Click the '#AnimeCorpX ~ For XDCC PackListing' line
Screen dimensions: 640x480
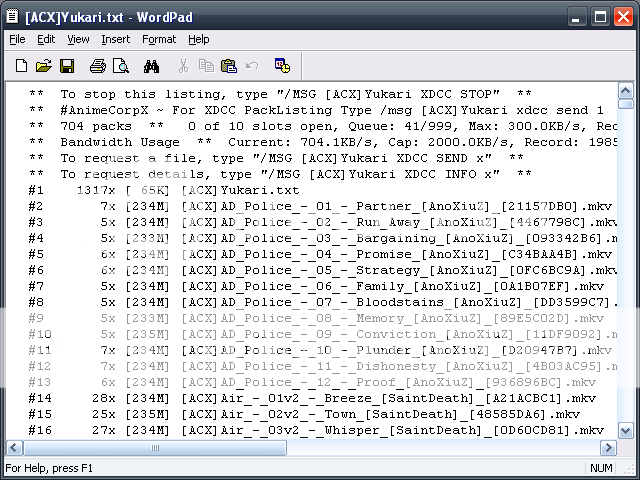click(x=316, y=110)
